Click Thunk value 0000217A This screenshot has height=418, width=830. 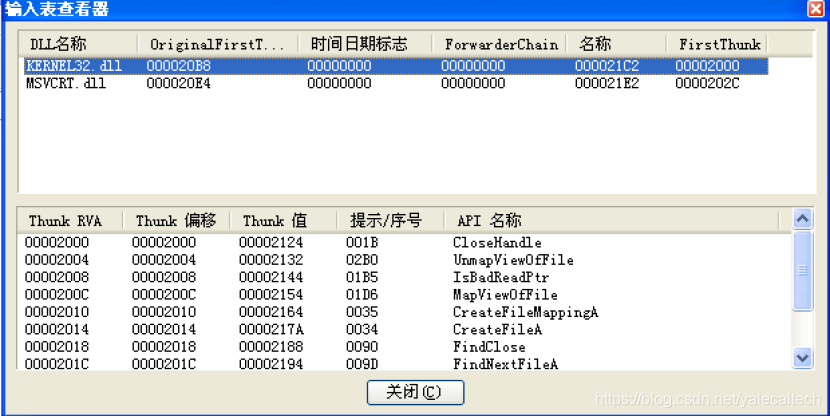(x=271, y=330)
